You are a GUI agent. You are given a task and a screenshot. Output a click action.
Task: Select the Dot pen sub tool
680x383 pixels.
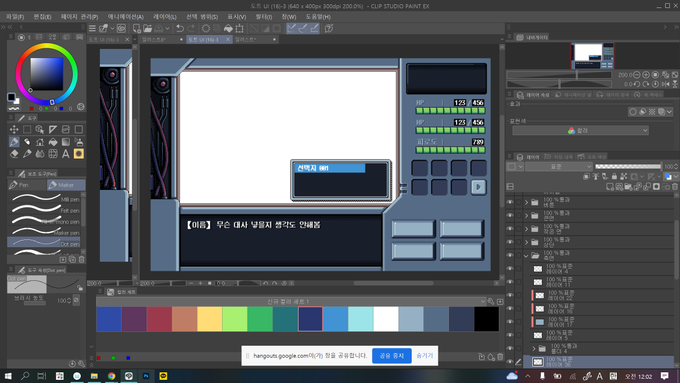click(44, 242)
